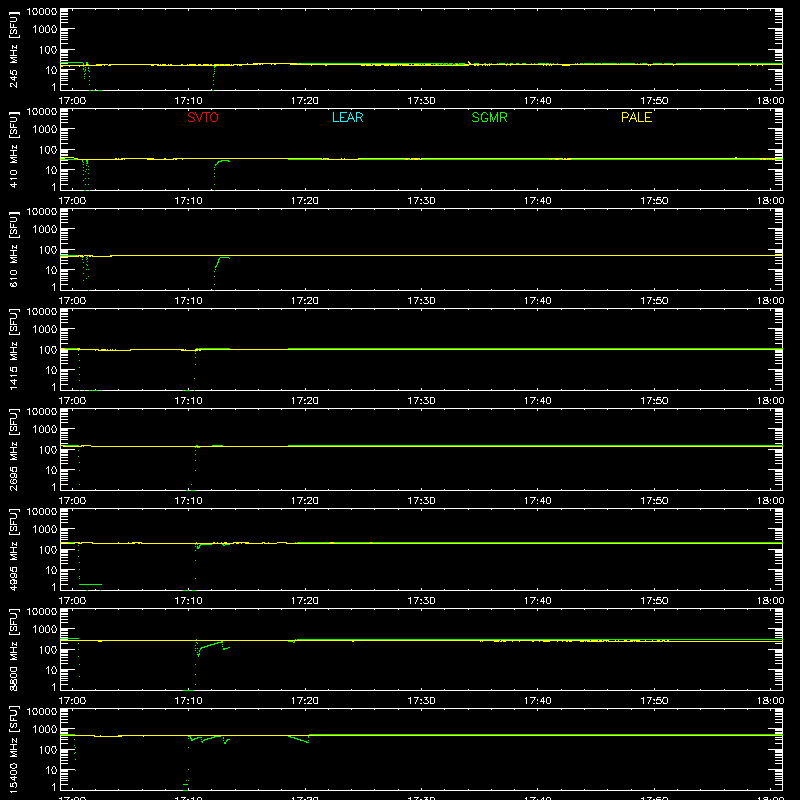
Task: Select the 1415 MHz [SFU] axis title
Action: point(14,349)
